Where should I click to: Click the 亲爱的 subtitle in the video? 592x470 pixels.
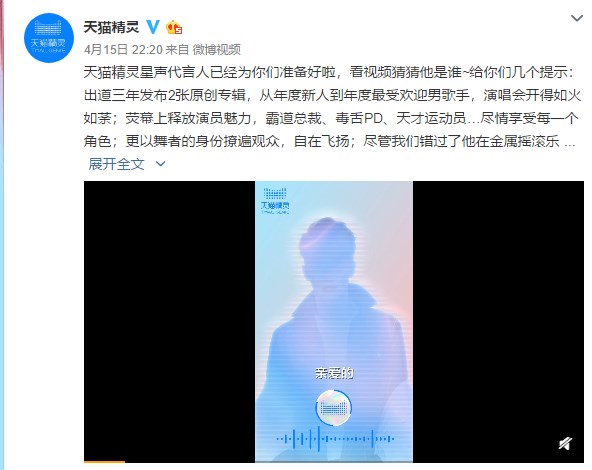pos(334,373)
